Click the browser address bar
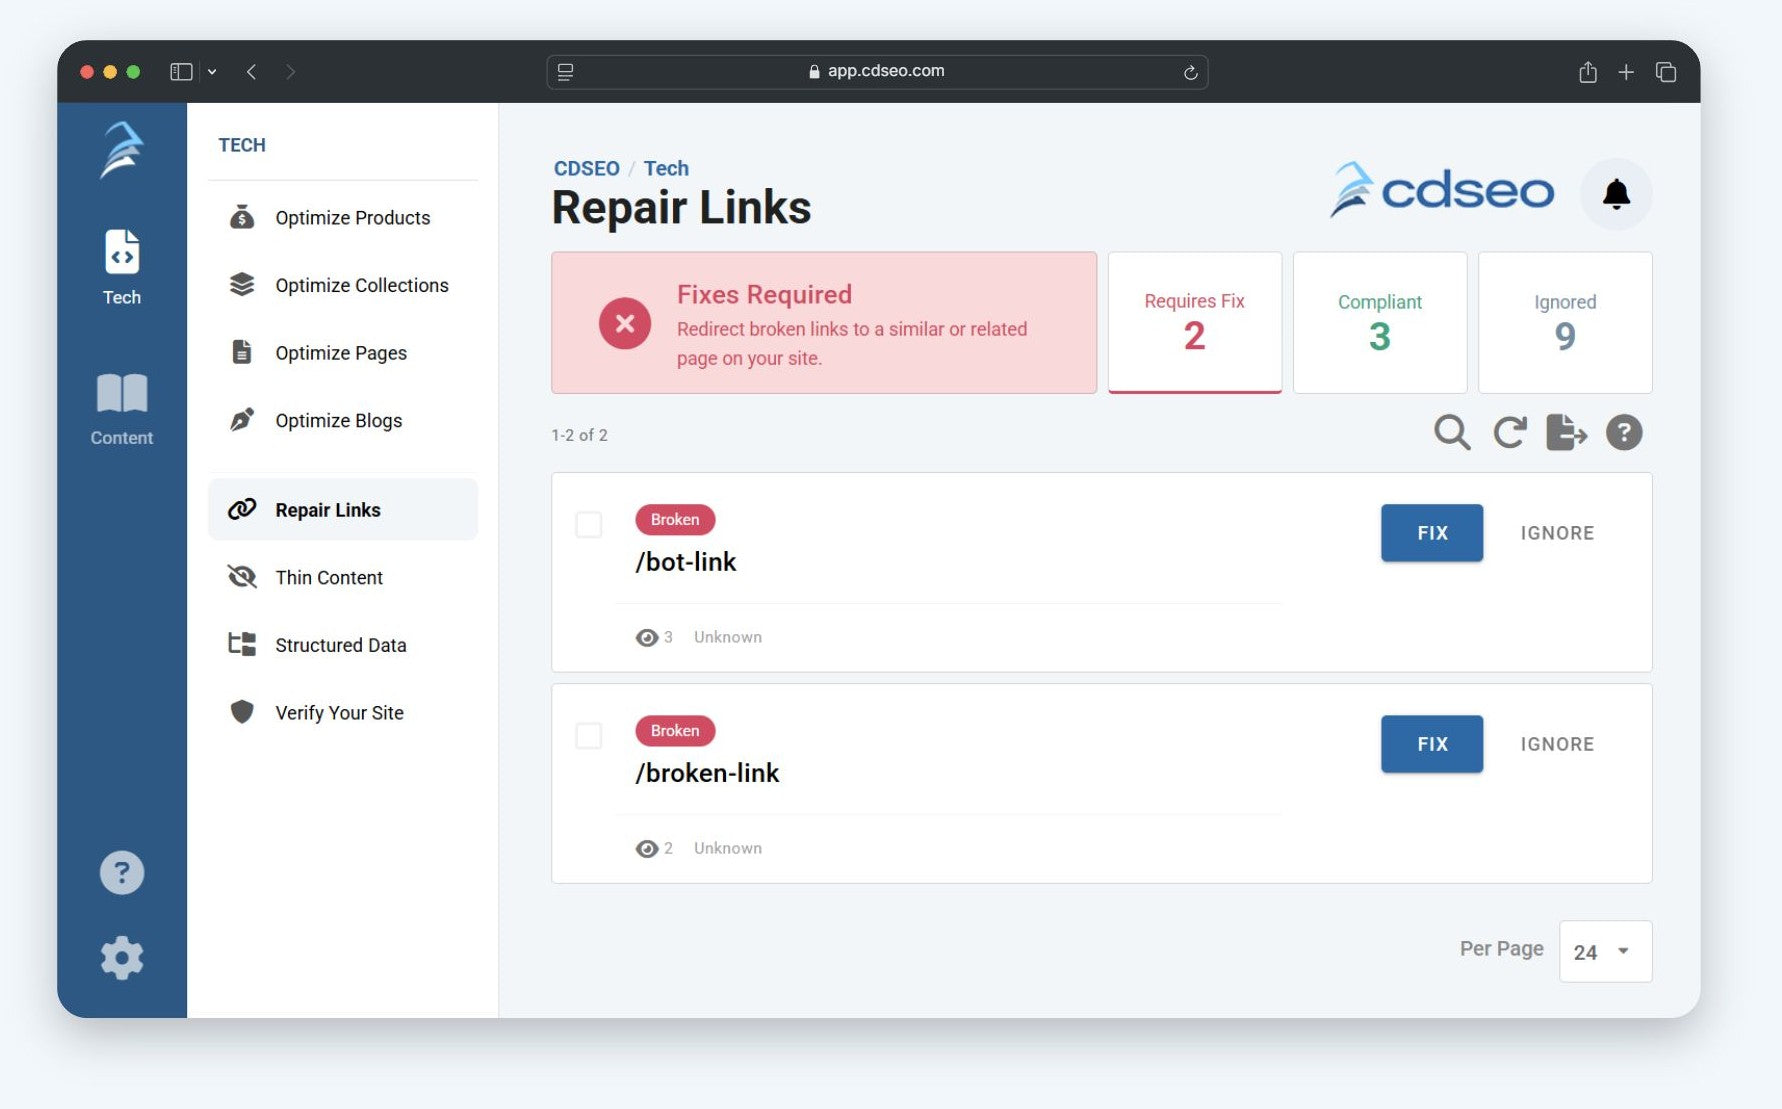The width and height of the screenshot is (1782, 1109). [x=877, y=72]
